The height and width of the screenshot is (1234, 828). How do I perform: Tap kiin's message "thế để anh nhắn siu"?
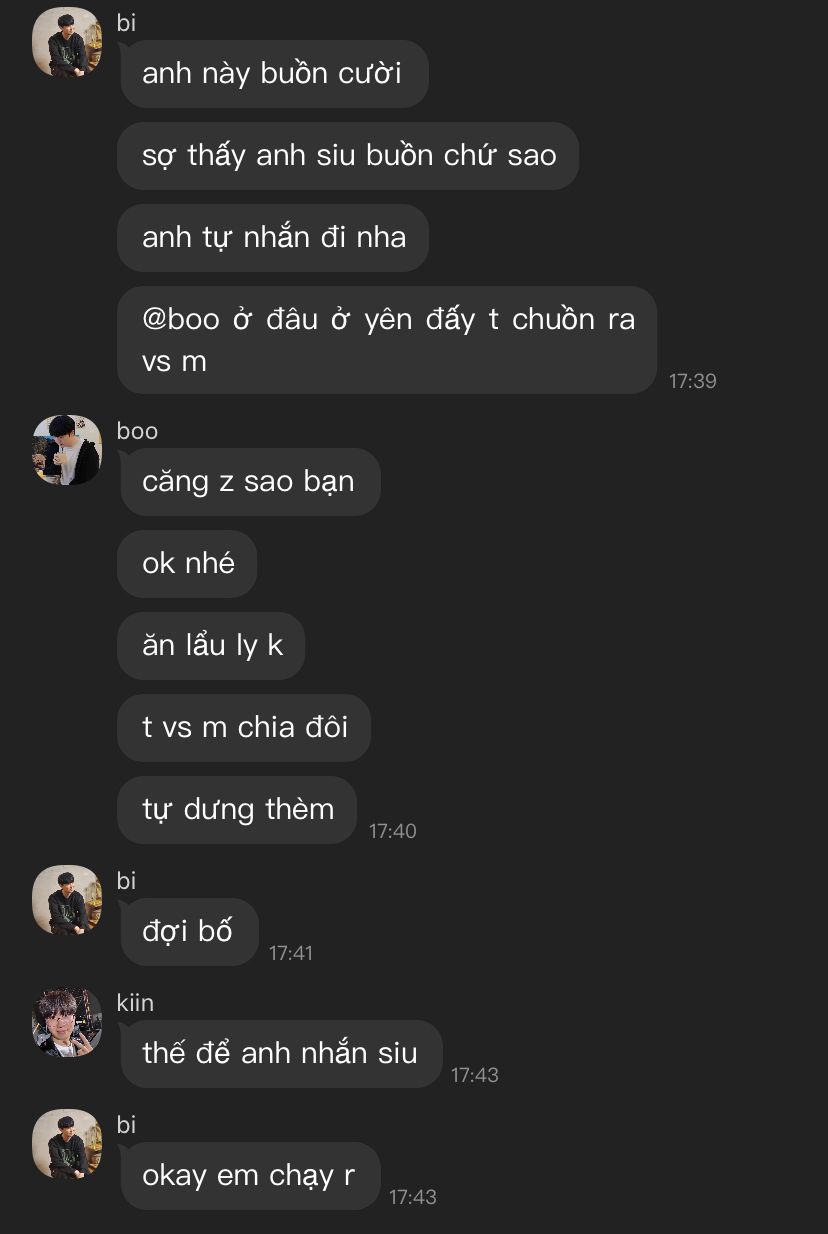point(280,1054)
